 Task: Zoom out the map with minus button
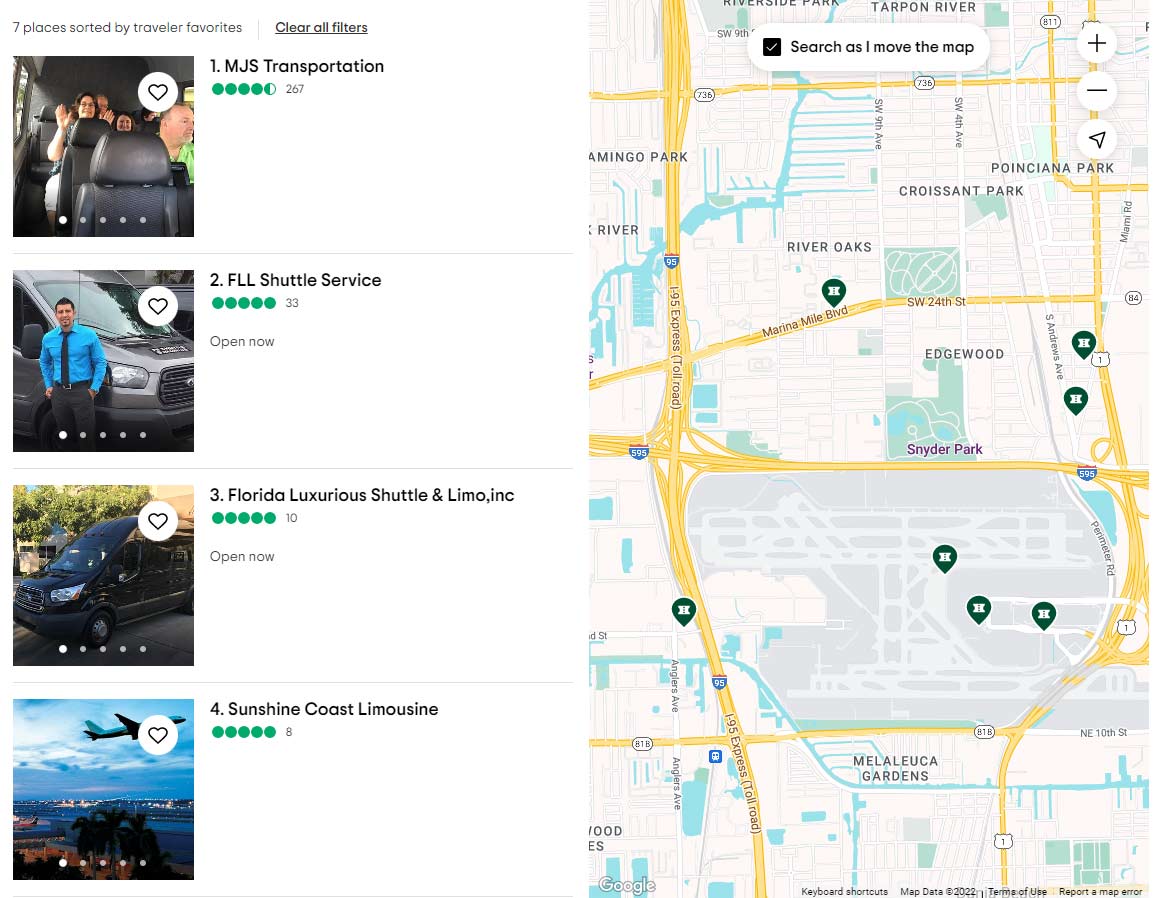pyautogui.click(x=1096, y=91)
